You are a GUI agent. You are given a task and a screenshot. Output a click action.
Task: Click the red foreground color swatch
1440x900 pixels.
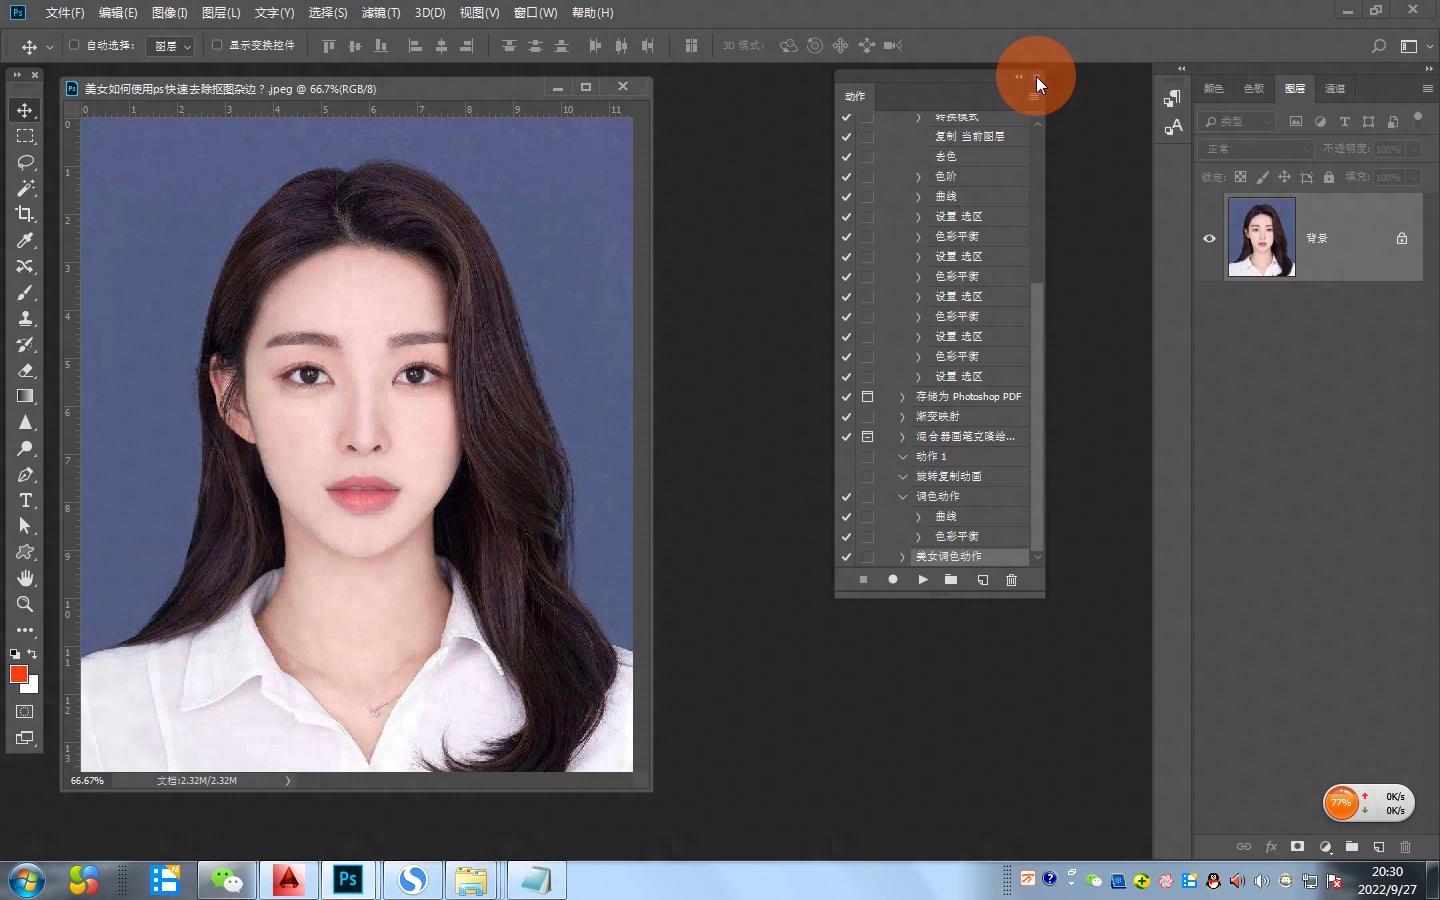(18, 674)
